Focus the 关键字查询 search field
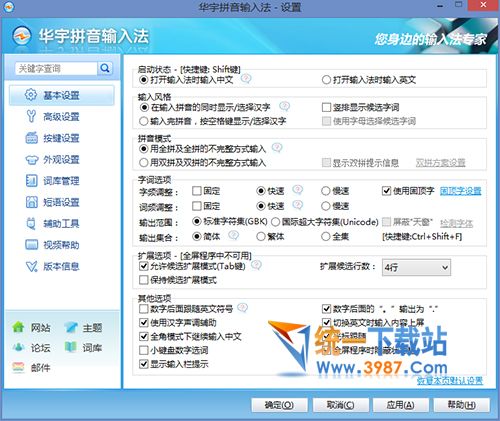 (56, 69)
